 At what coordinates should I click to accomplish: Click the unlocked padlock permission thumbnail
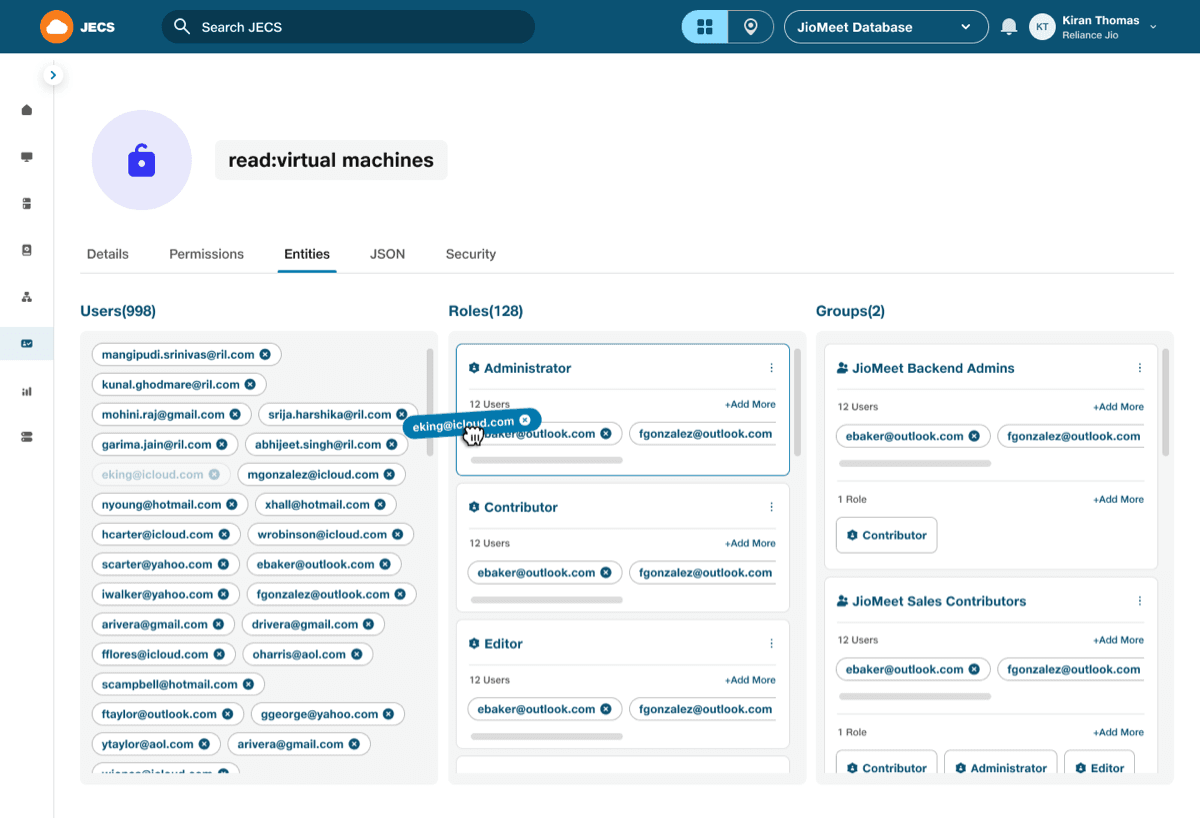tap(142, 160)
